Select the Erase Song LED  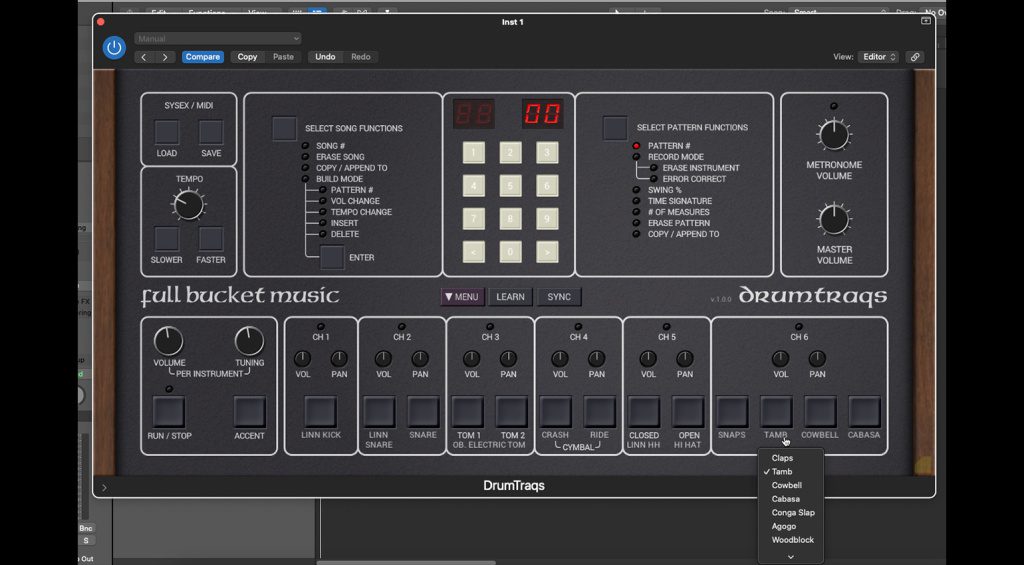pyautogui.click(x=305, y=157)
